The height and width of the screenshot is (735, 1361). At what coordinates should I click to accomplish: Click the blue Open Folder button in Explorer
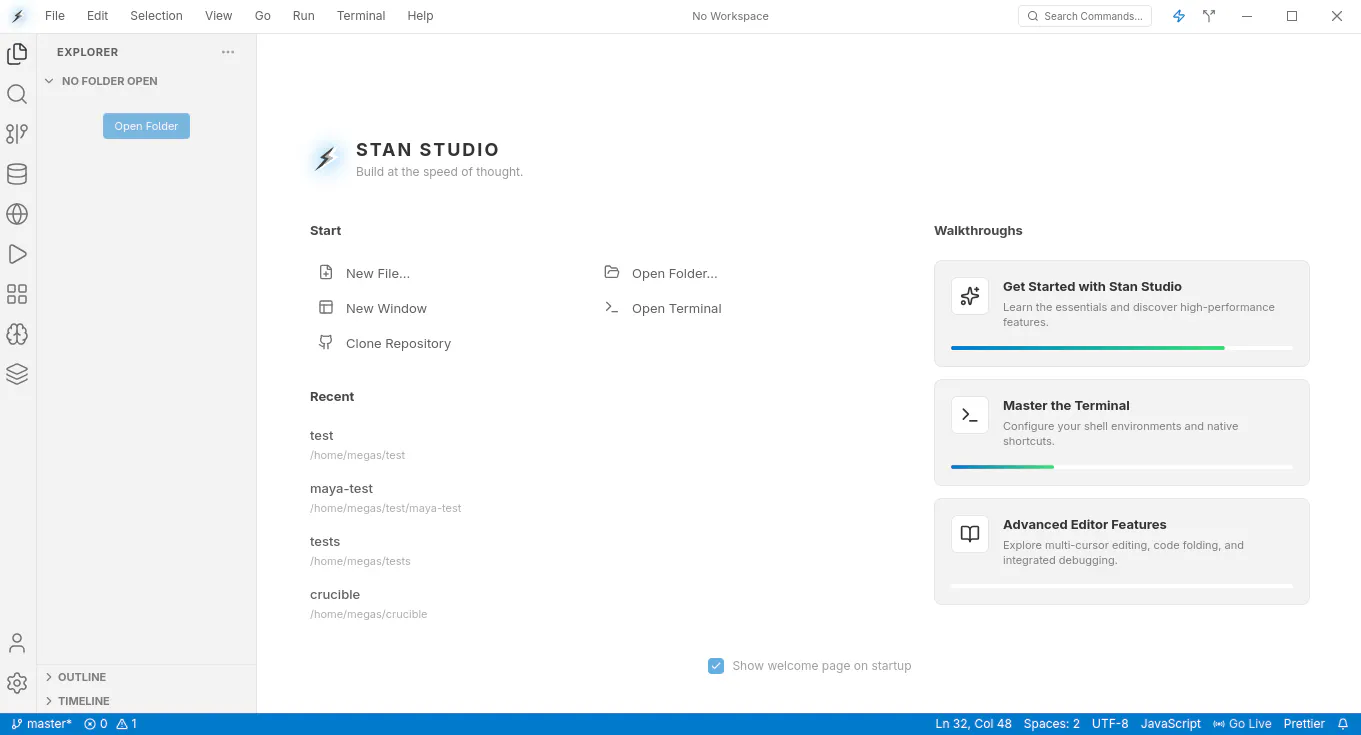(x=146, y=126)
